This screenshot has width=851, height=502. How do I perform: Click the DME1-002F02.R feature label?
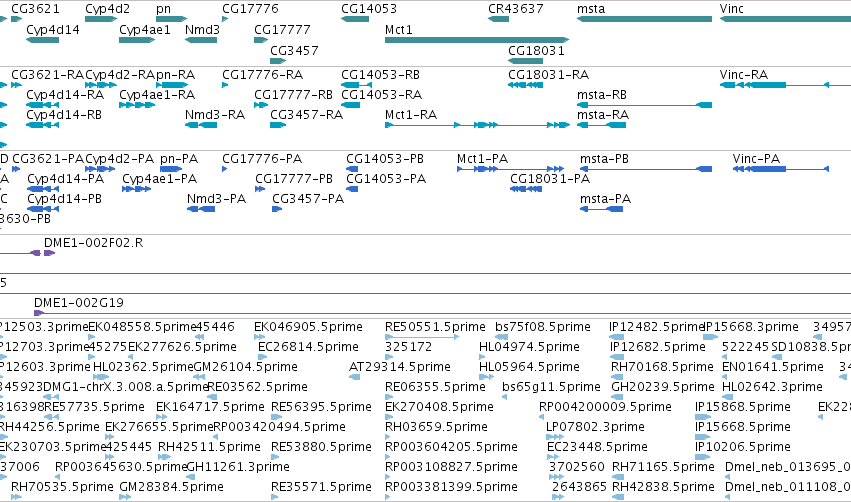tap(94, 243)
